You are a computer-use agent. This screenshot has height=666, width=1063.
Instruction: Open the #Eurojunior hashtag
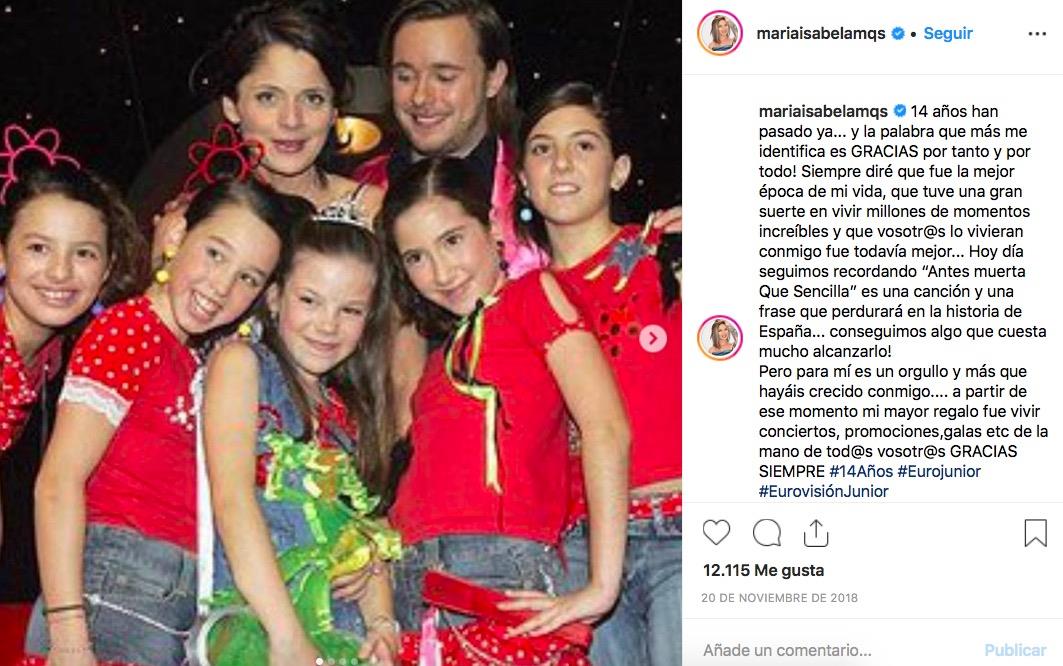(939, 471)
